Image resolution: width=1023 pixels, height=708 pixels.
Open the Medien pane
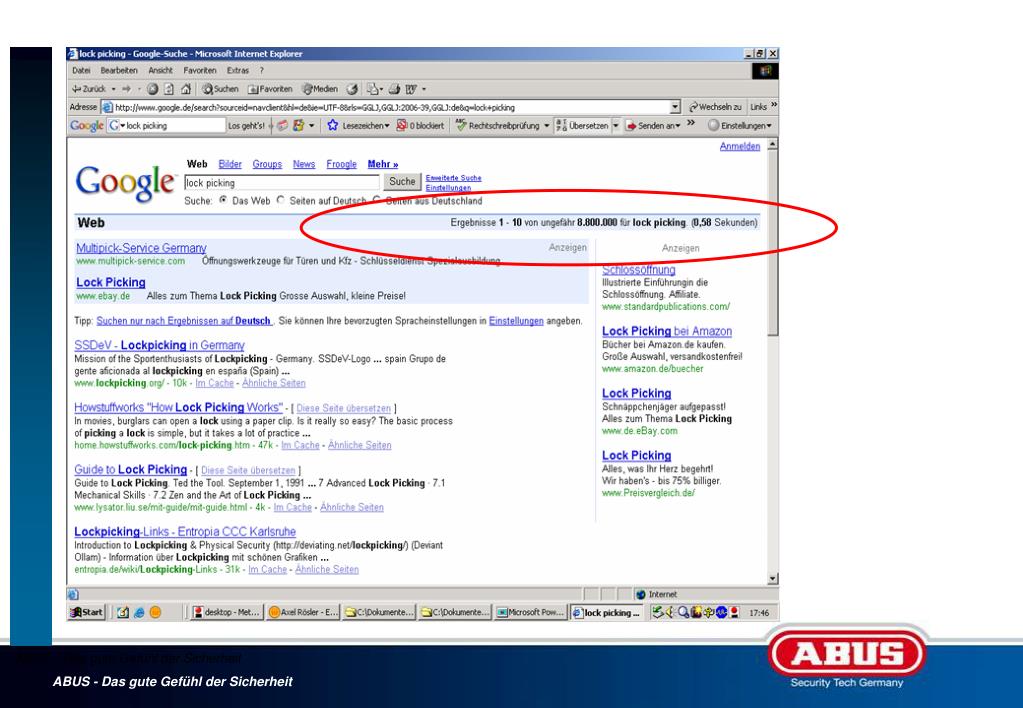tap(320, 89)
